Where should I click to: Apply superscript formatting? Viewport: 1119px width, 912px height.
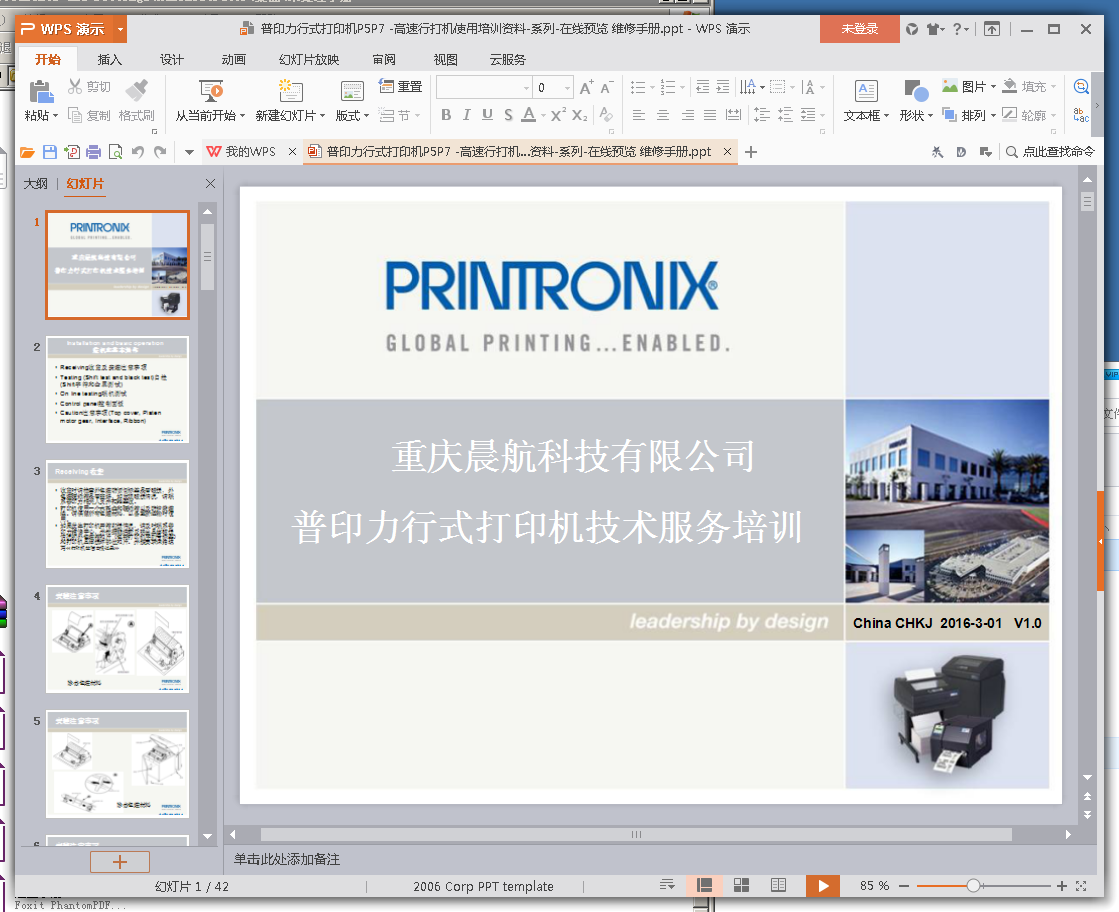[558, 114]
